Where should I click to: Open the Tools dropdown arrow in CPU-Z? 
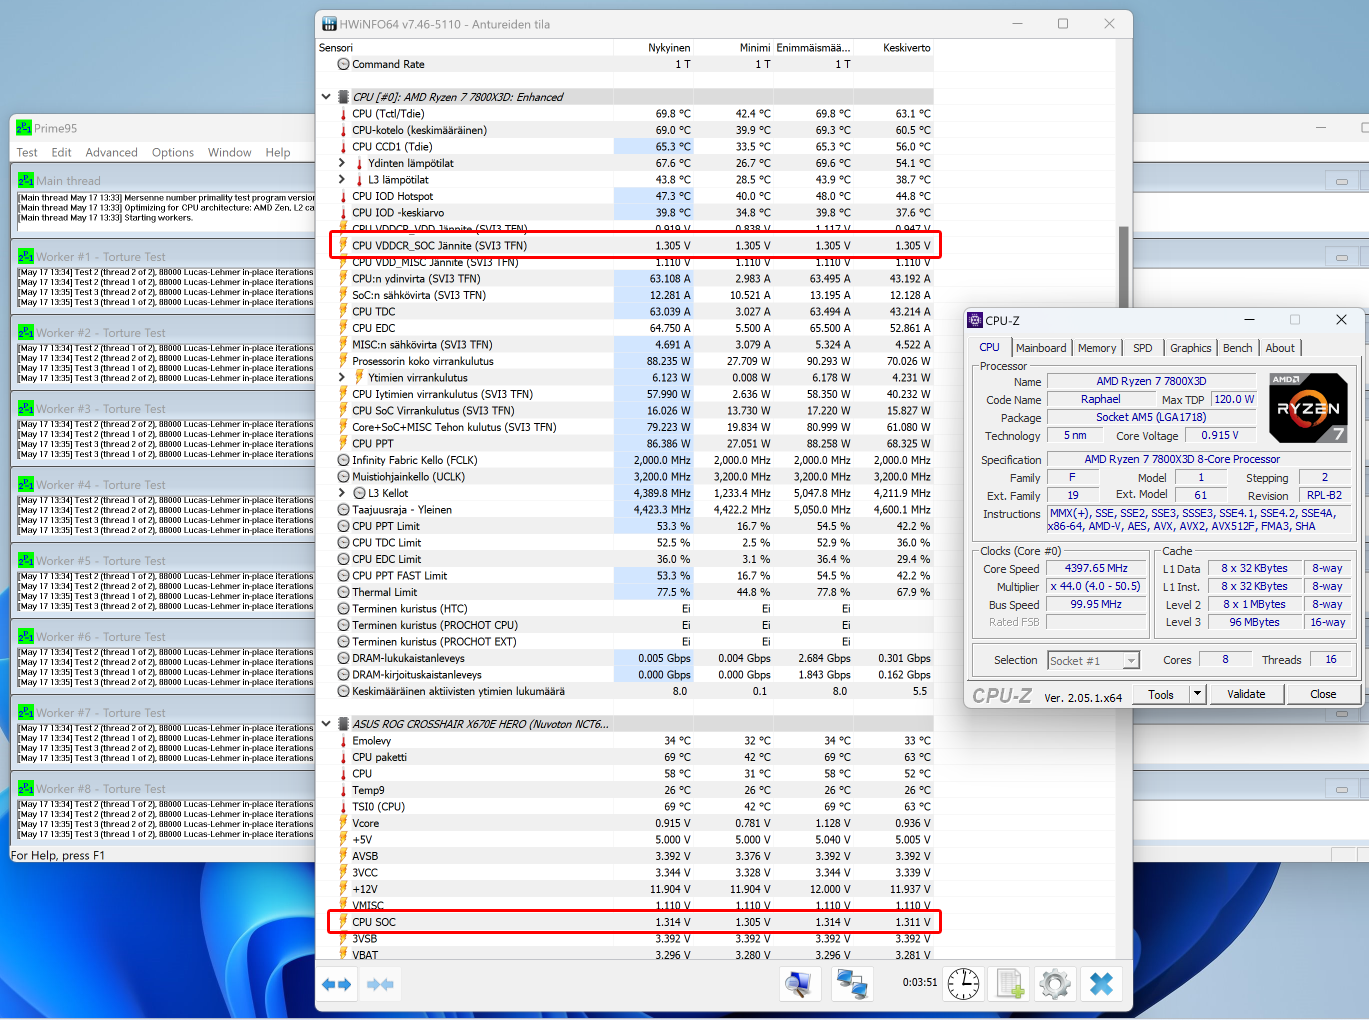[1197, 694]
